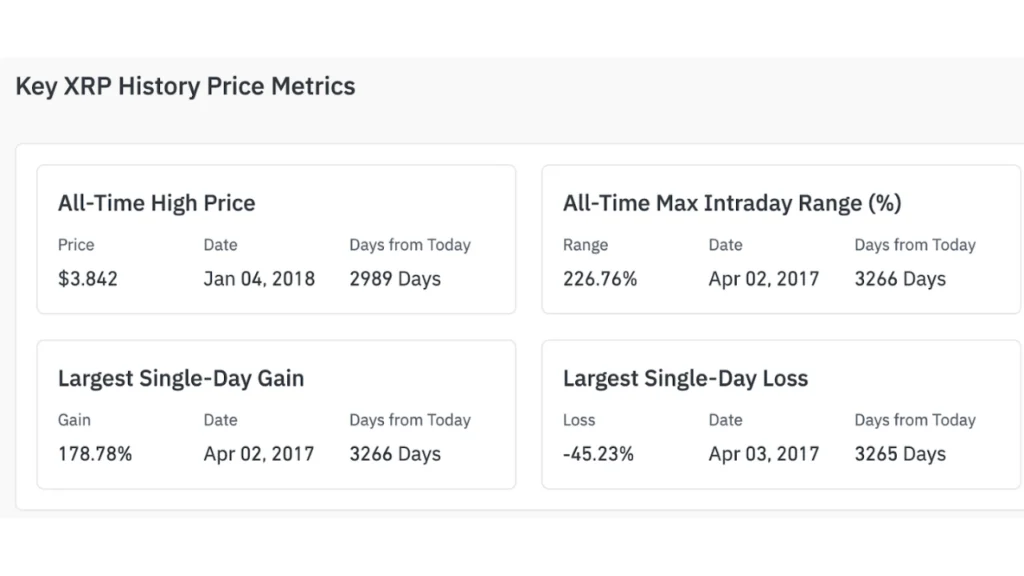The image size is (1024, 576).
Task: Click Days from Today label in Single-Day Loss card
Action: point(914,421)
